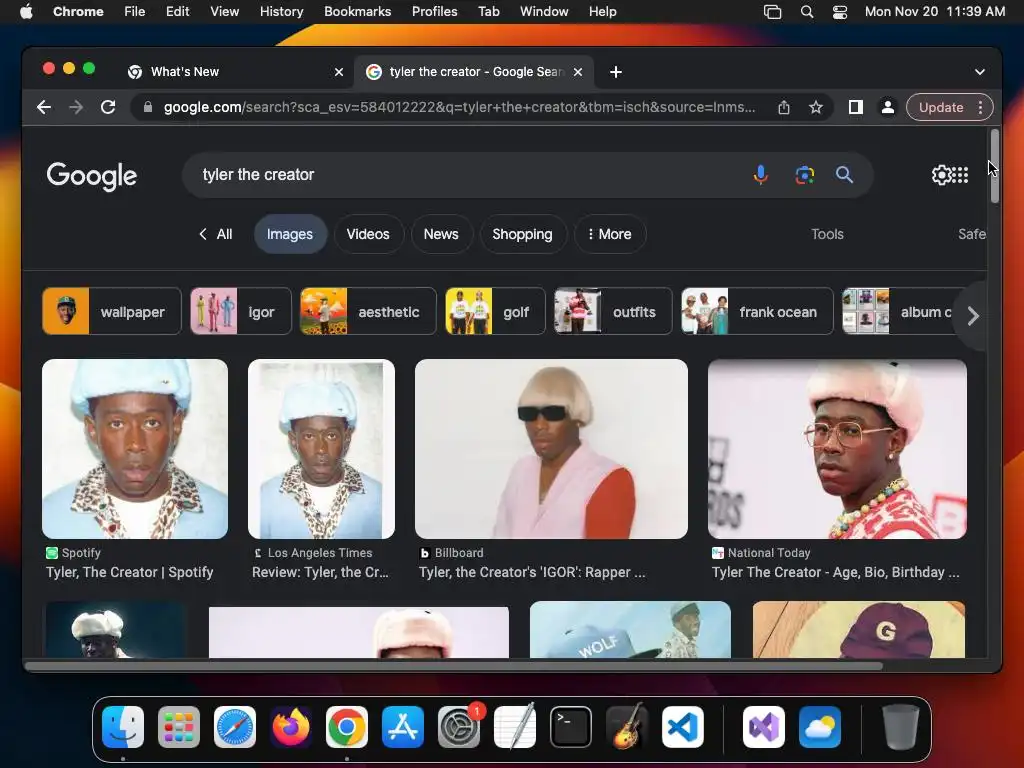Viewport: 1024px width, 768px height.
Task: Click the browser forward arrow
Action: coord(76,107)
